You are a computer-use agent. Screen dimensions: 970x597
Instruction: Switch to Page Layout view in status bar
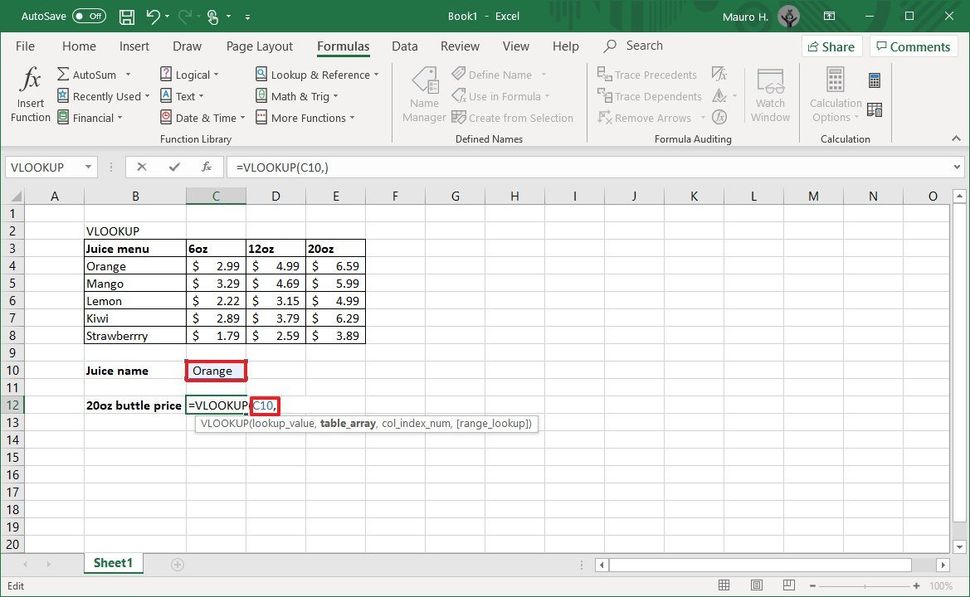click(x=757, y=585)
